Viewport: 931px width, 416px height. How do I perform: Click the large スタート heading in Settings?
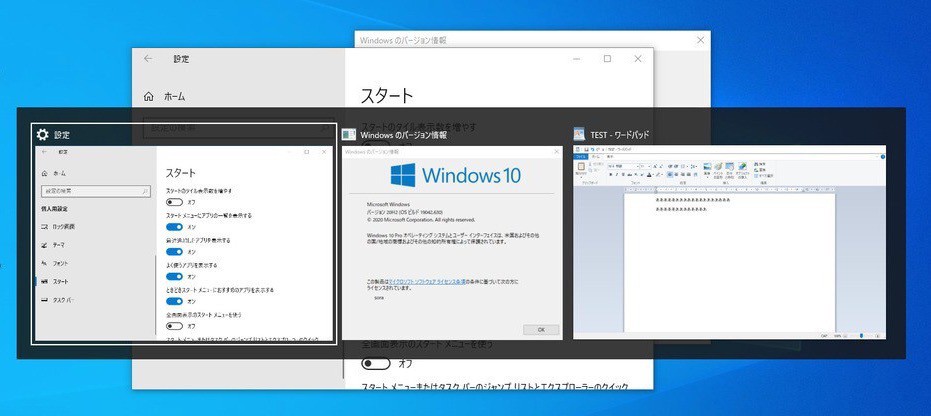pyautogui.click(x=387, y=96)
